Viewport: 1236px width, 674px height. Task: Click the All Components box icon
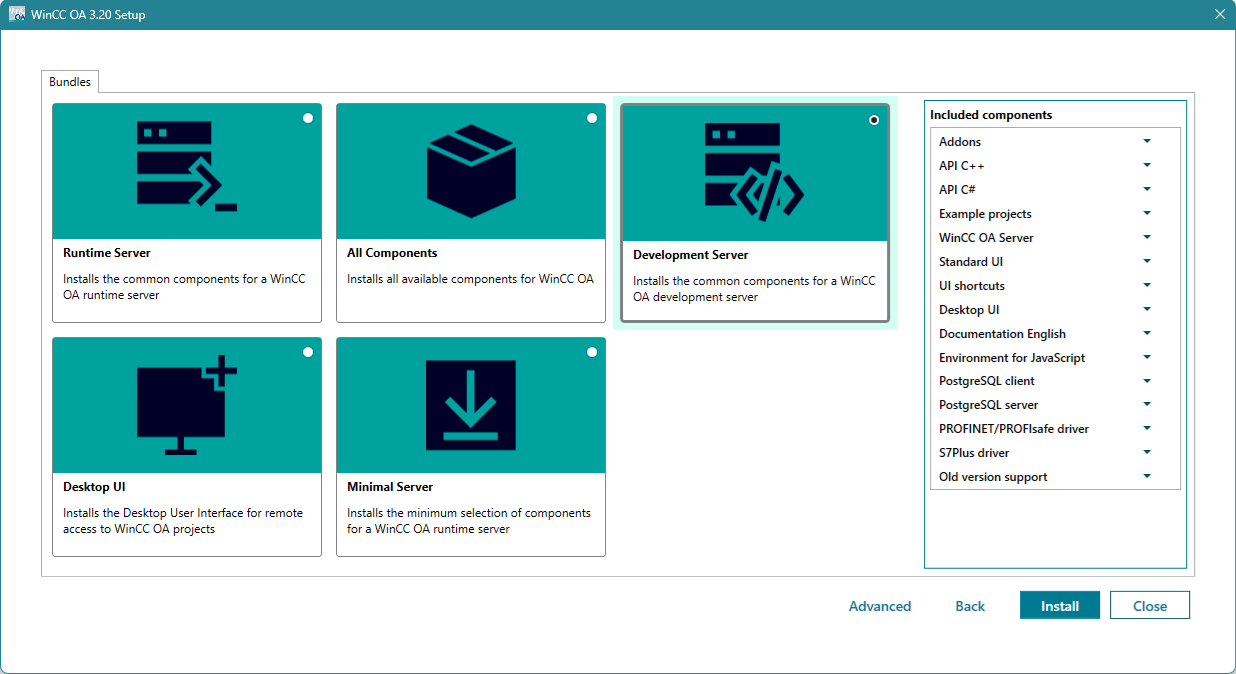471,166
